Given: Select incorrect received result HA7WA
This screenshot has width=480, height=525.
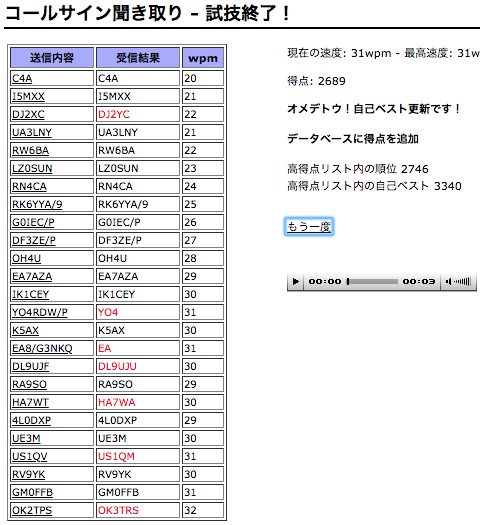Looking at the screenshot, I should click(x=116, y=402).
